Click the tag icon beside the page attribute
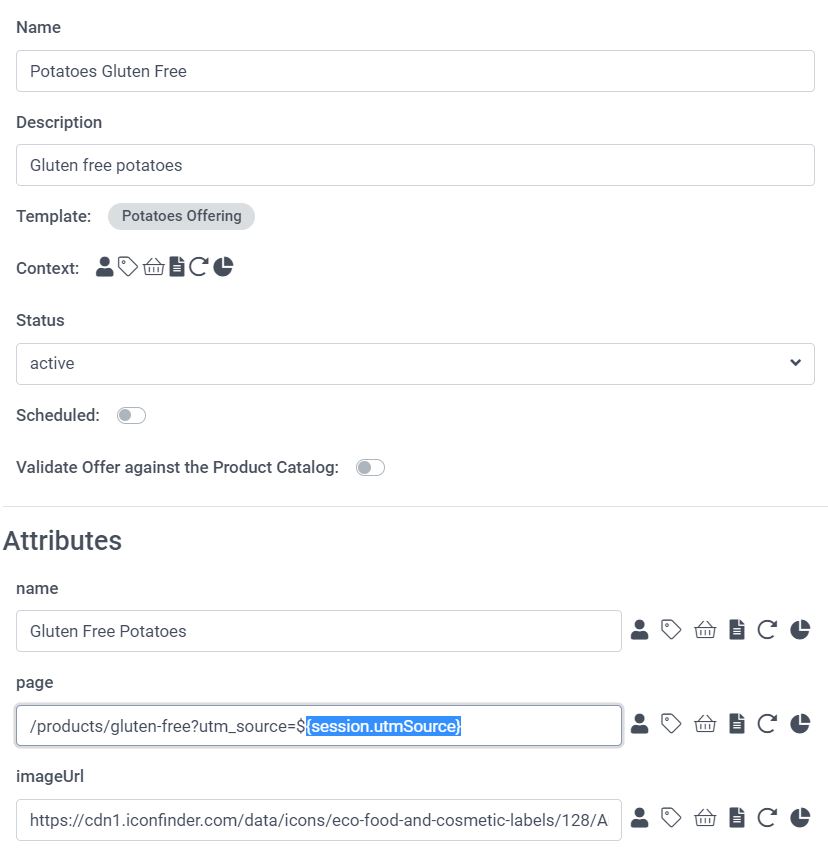 click(672, 724)
